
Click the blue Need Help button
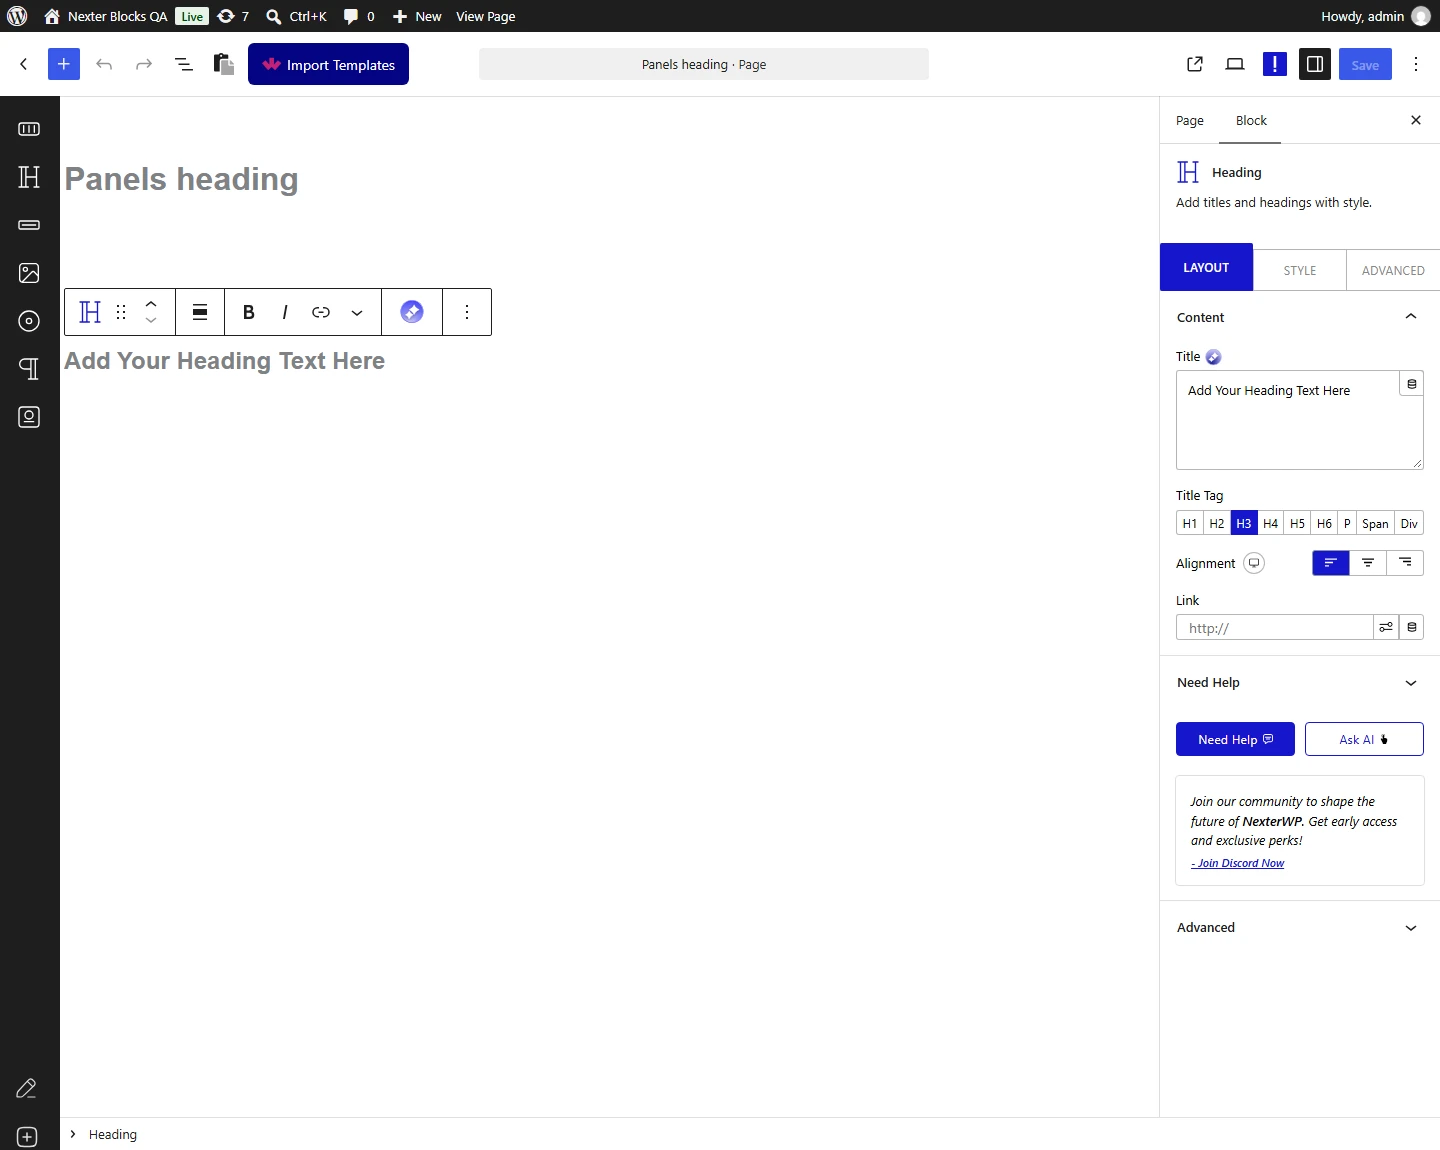click(x=1235, y=739)
